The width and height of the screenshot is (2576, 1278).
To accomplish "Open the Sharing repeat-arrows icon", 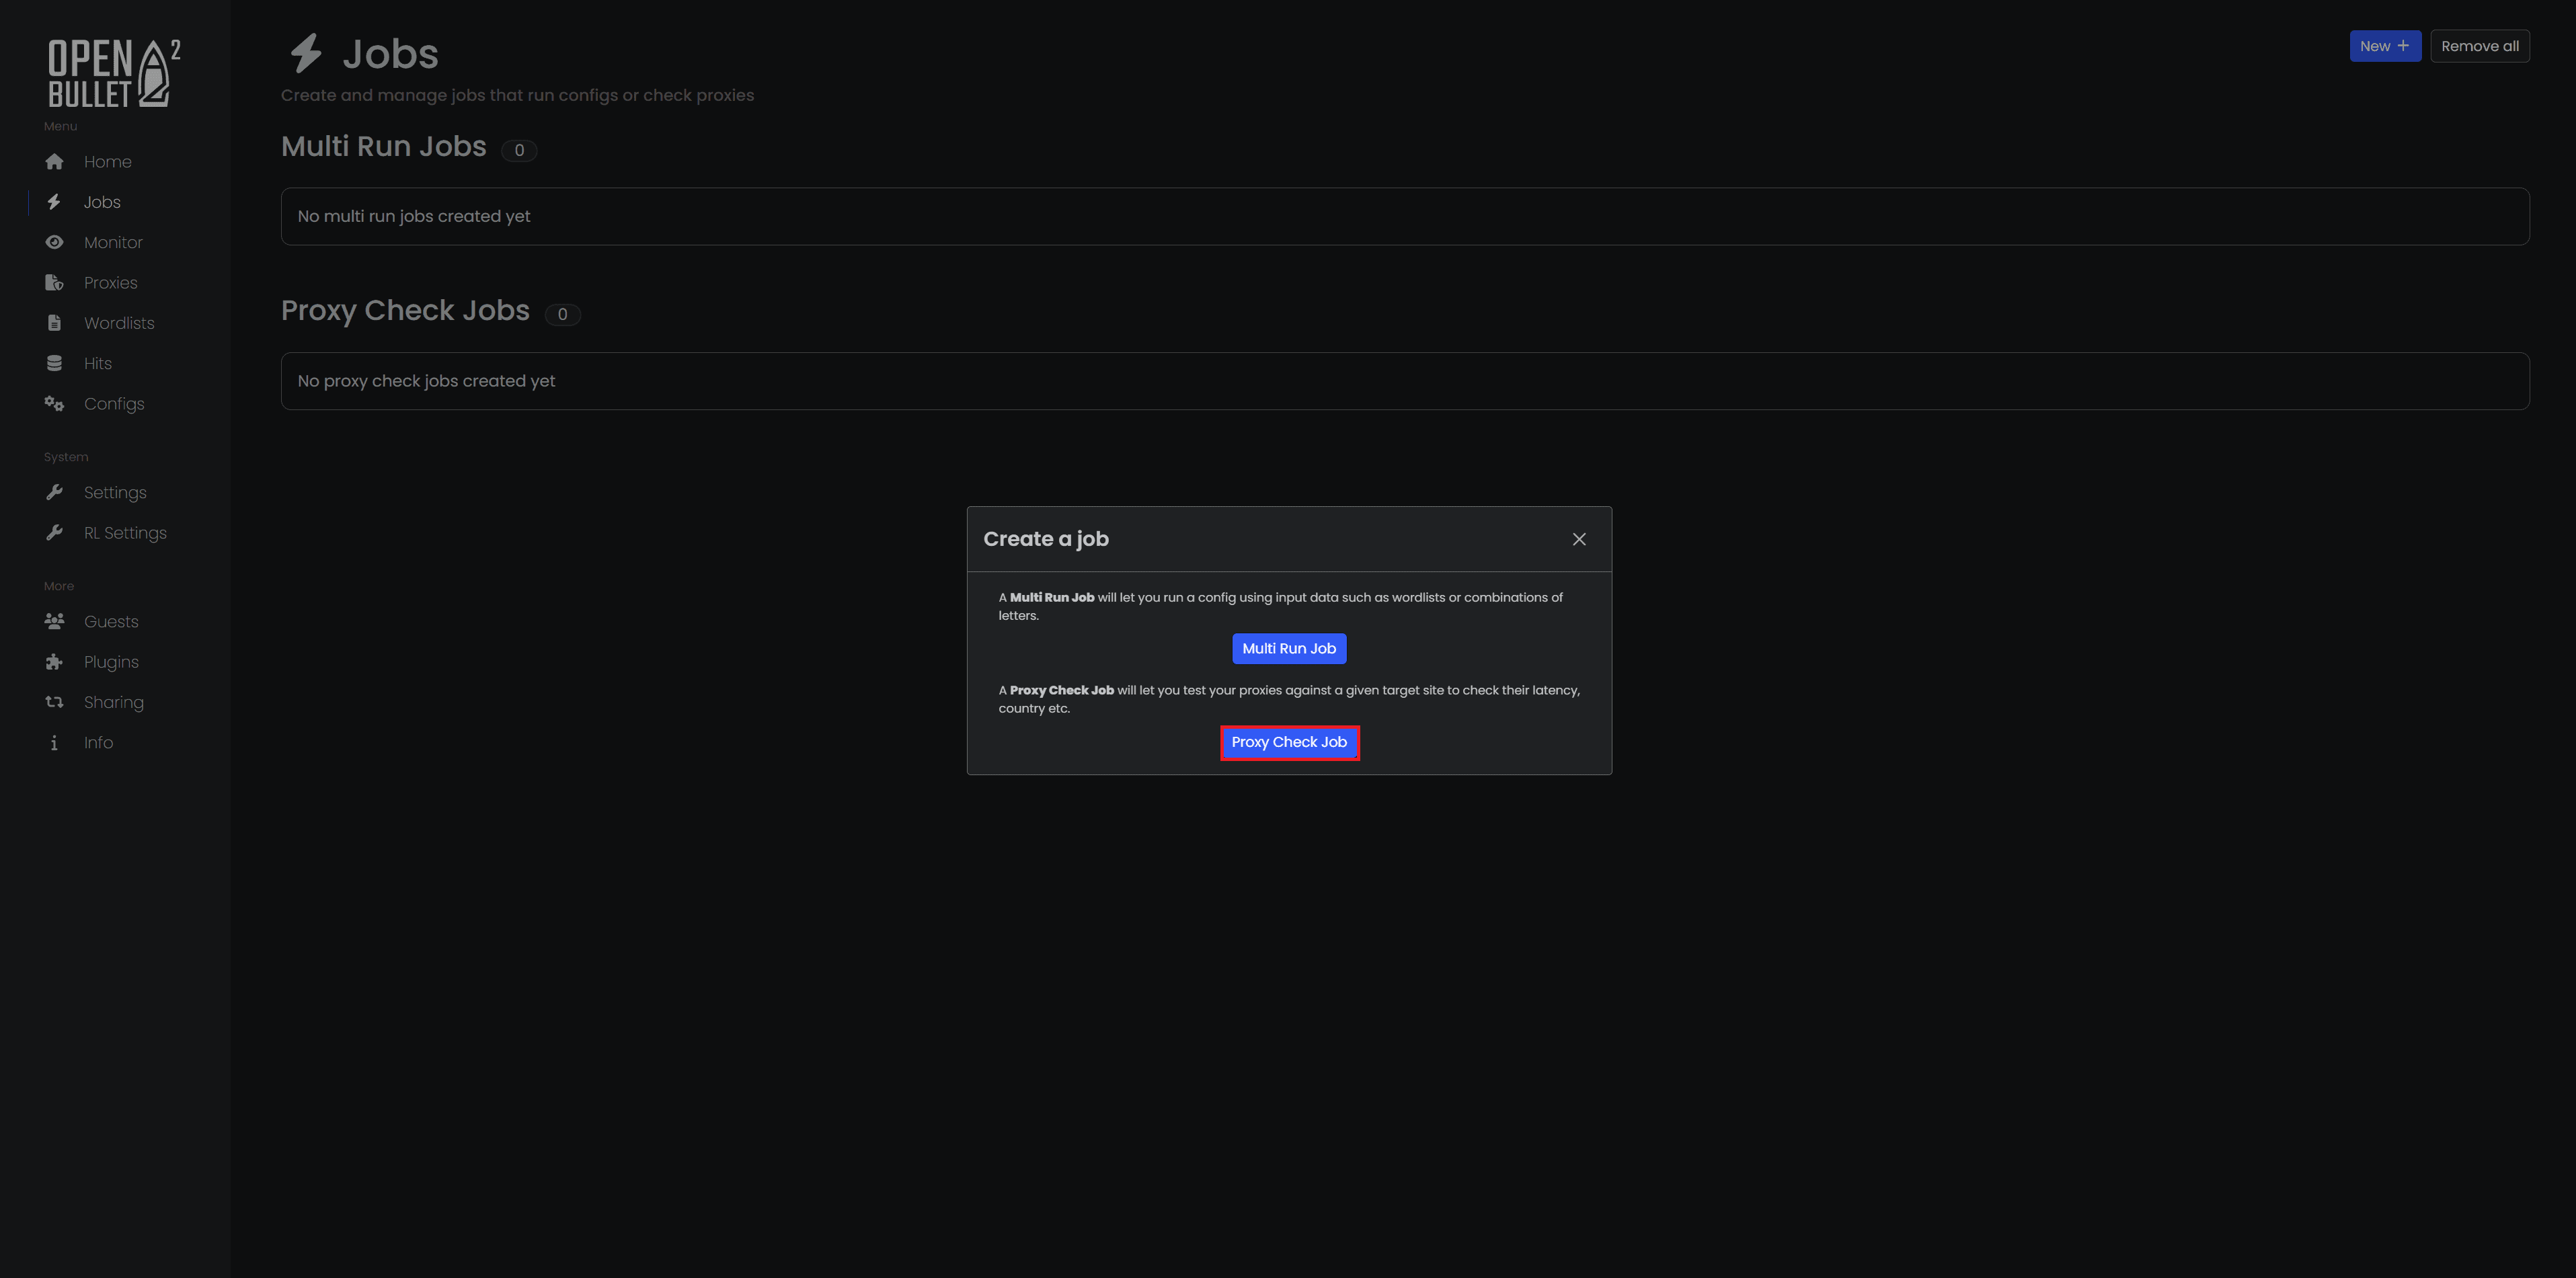I will (54, 701).
